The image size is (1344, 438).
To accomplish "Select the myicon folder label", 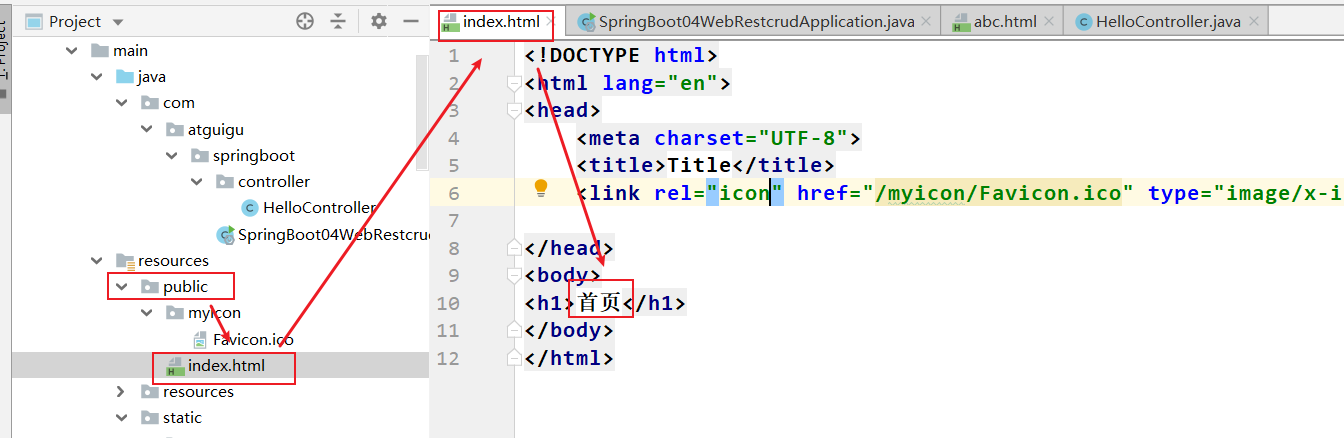I will pyautogui.click(x=214, y=313).
